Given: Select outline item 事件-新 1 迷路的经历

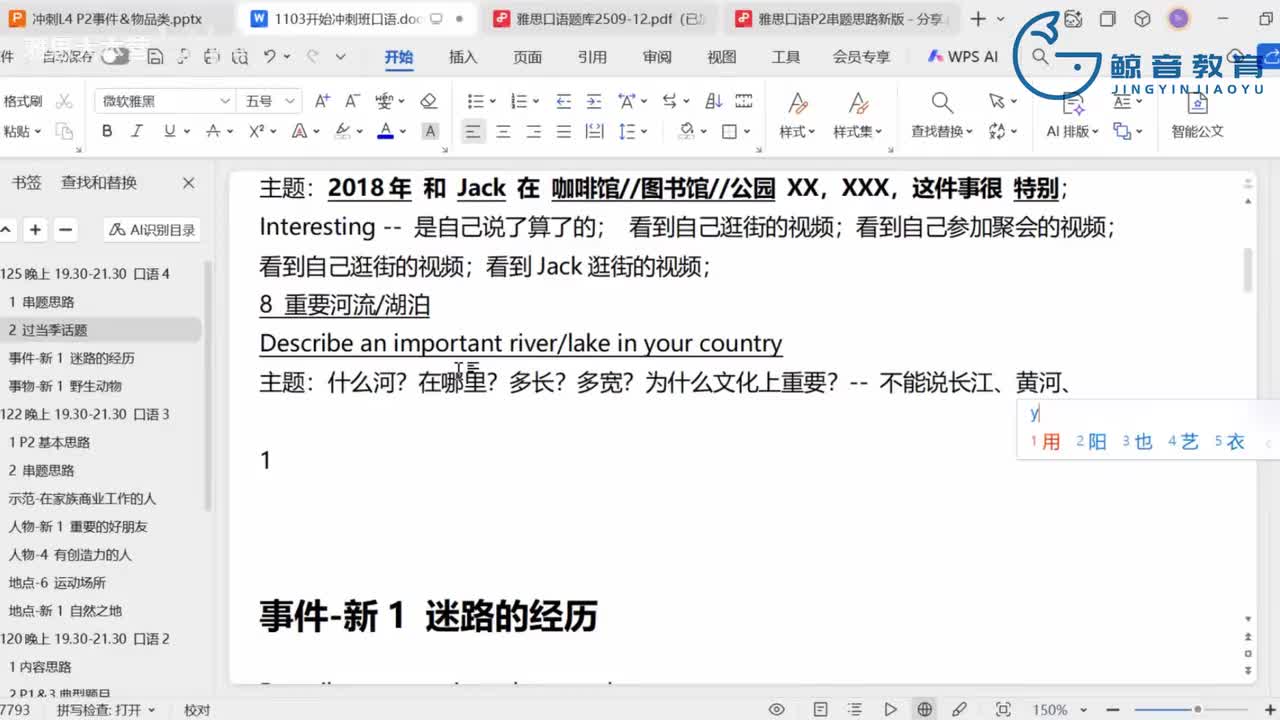Looking at the screenshot, I should tap(71, 358).
